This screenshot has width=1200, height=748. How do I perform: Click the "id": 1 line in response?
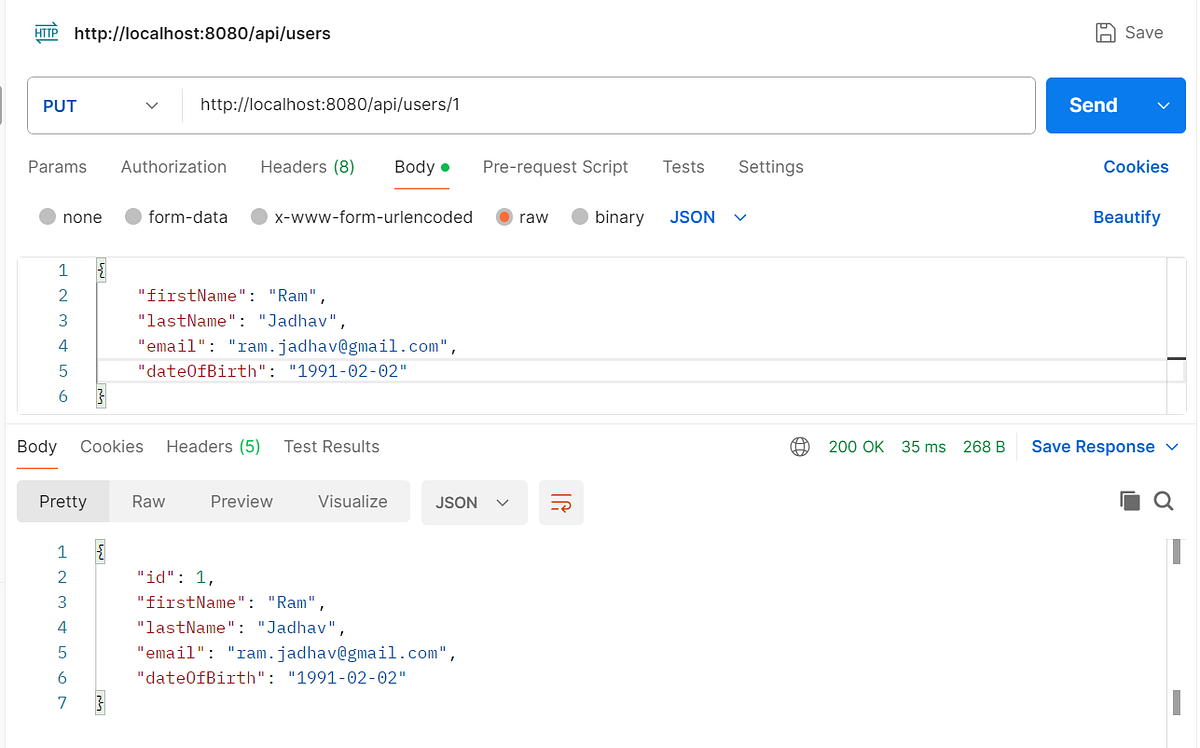coord(176,577)
